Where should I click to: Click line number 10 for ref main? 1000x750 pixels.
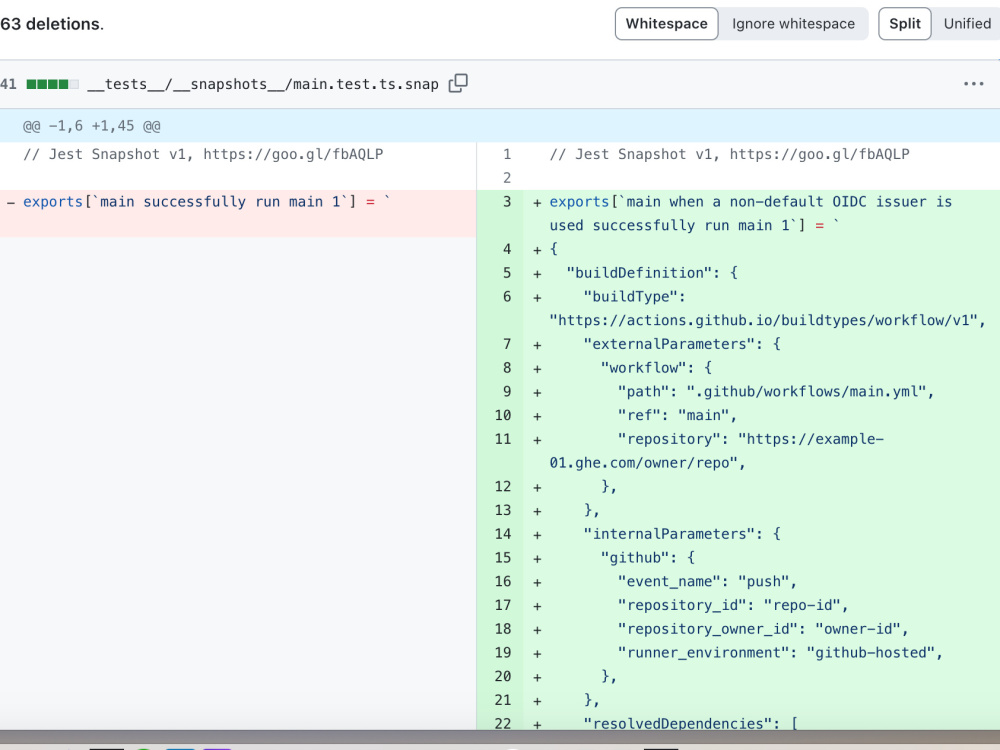tap(503, 415)
